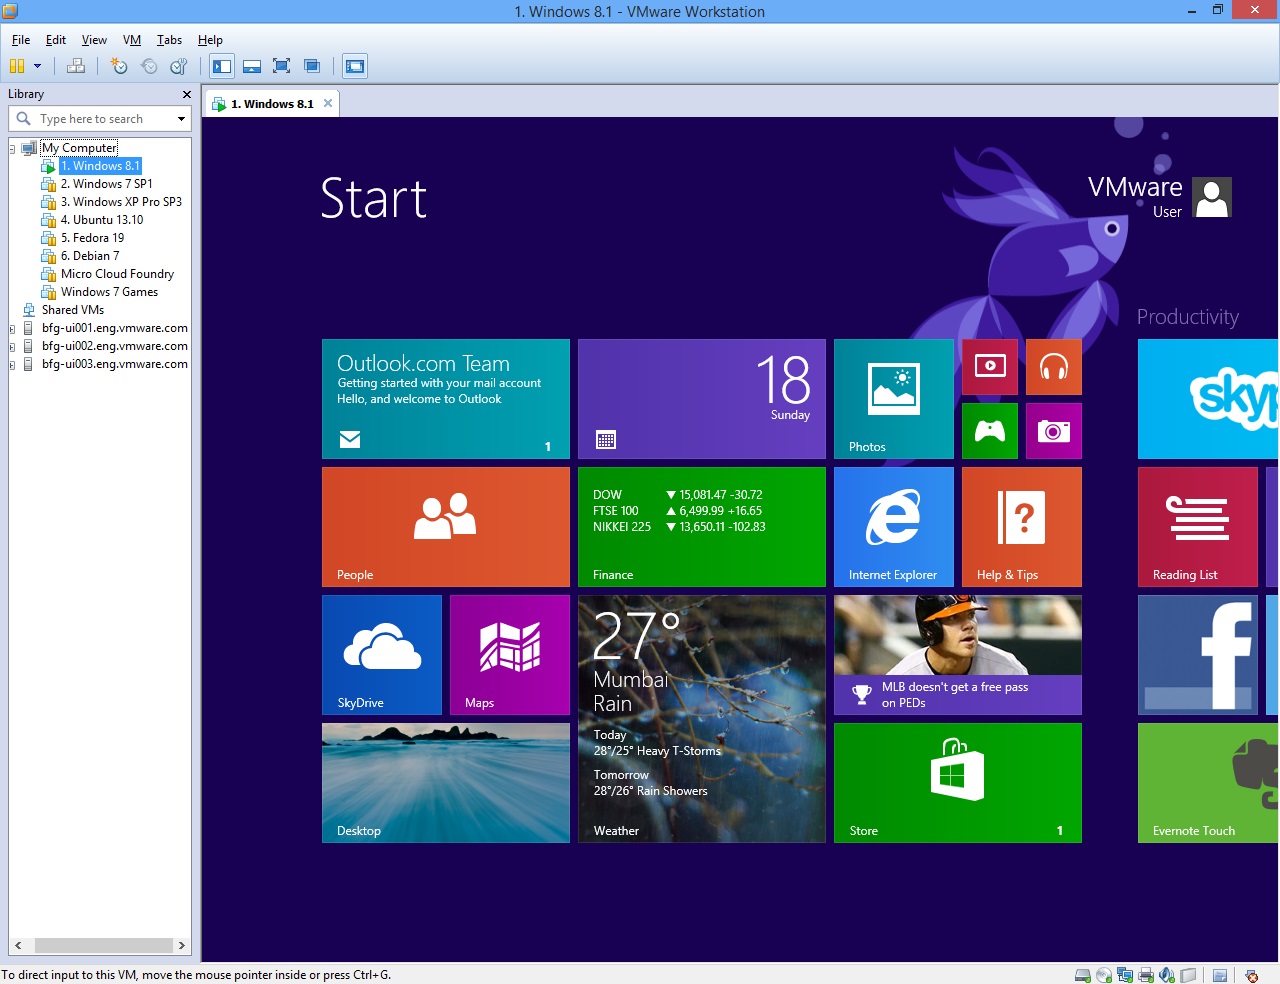Image resolution: width=1280 pixels, height=984 pixels.
Task: Open the library search dropdown arrow
Action: tap(179, 118)
